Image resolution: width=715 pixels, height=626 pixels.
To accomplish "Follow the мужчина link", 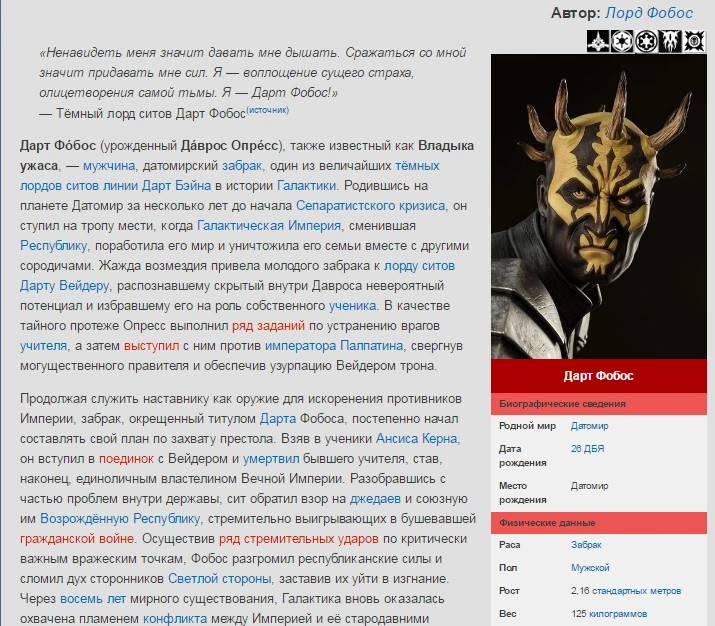I will 109,166.
